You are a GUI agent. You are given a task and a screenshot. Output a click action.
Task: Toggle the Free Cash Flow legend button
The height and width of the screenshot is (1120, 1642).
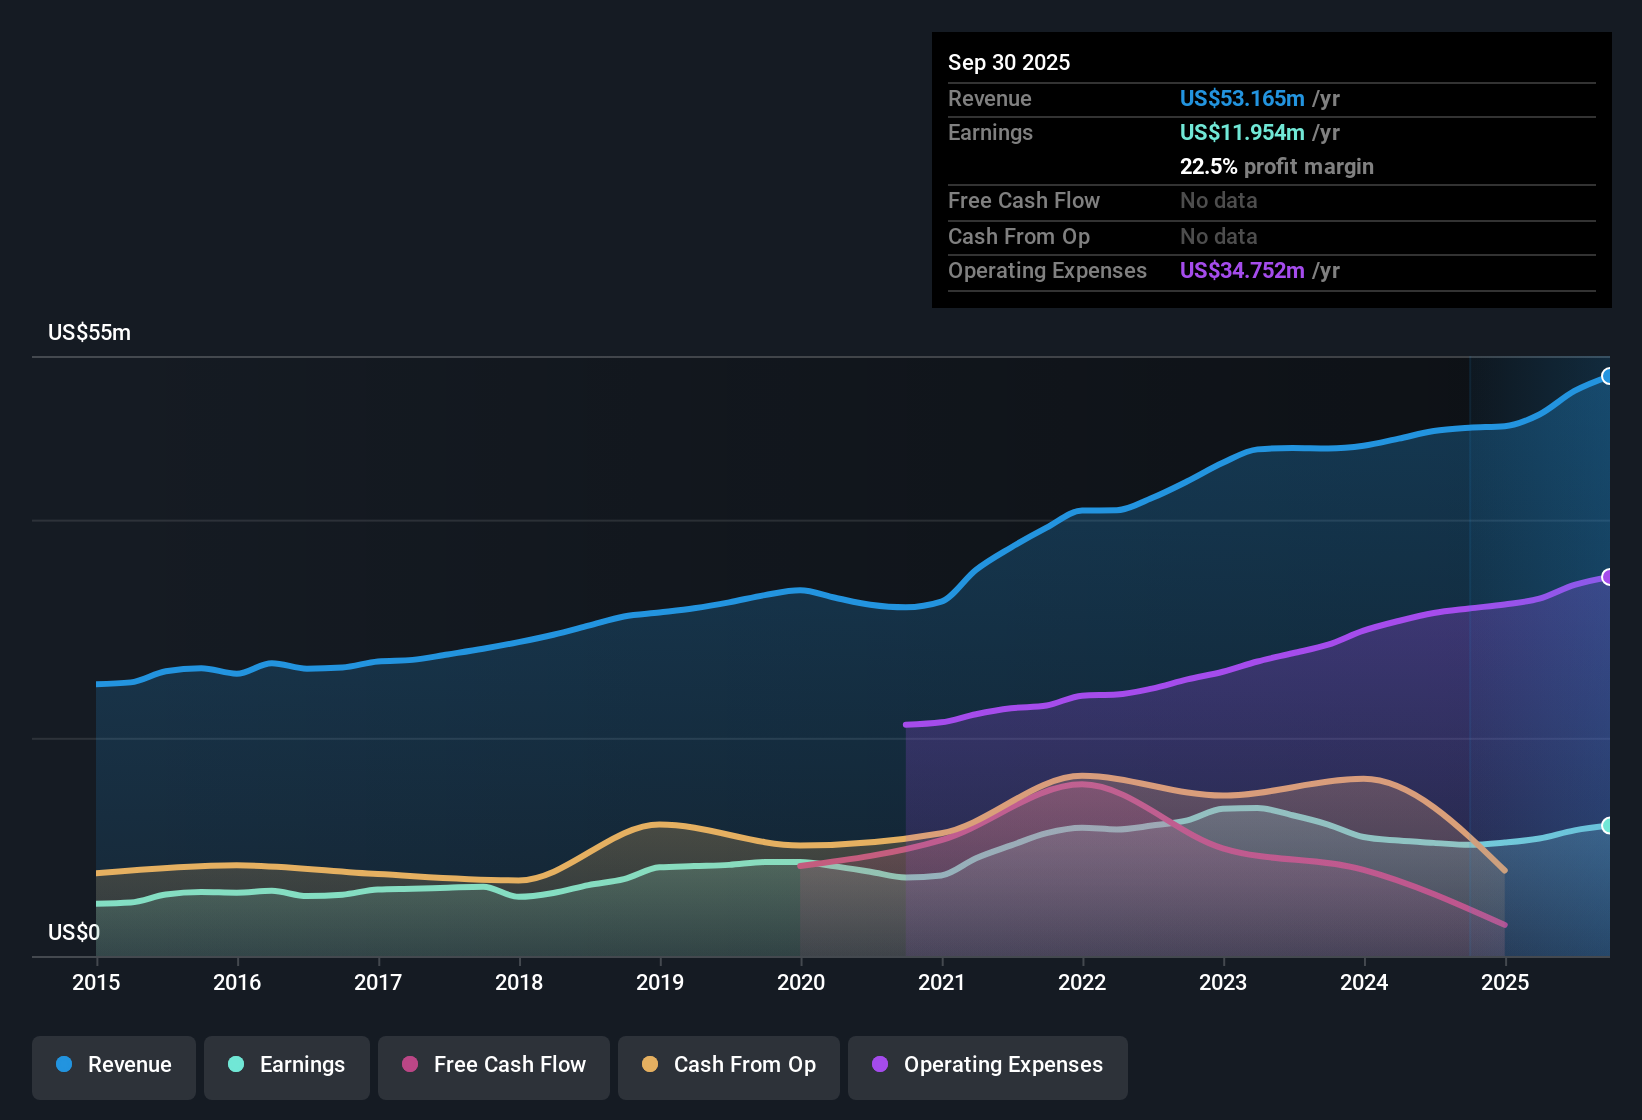click(x=494, y=1067)
